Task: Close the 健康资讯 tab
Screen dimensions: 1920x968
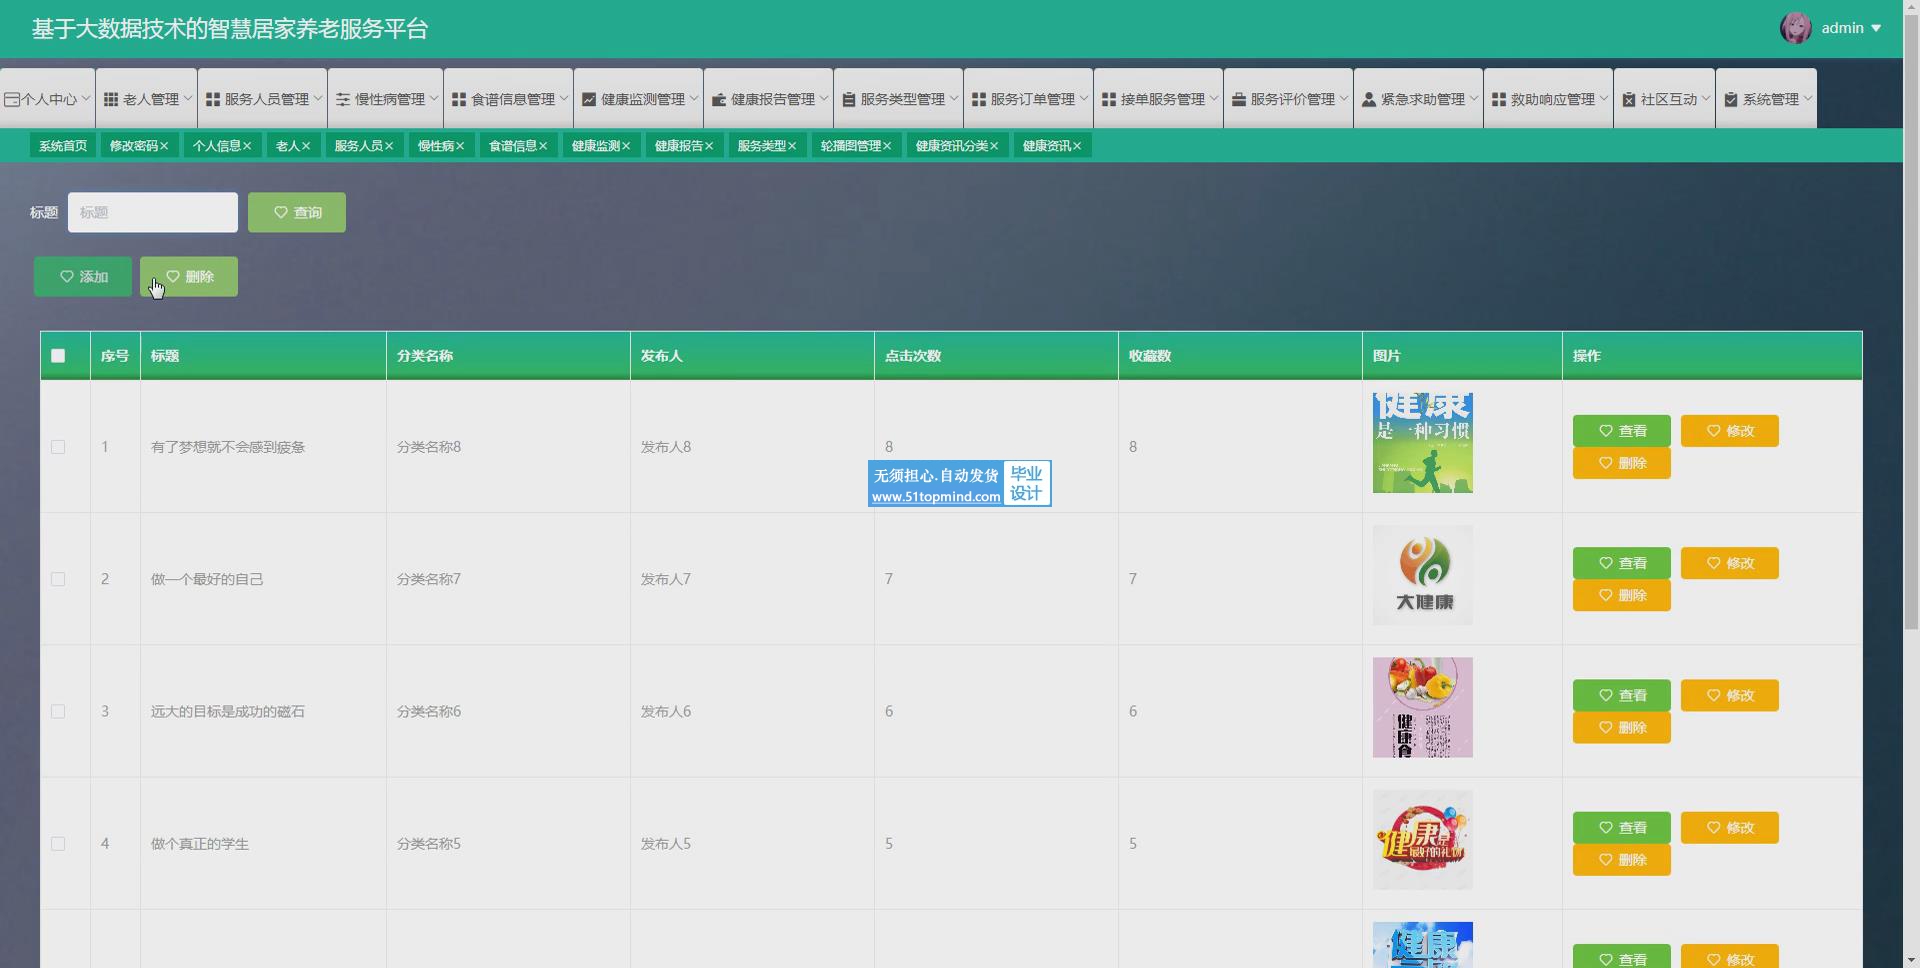Action: point(1077,146)
